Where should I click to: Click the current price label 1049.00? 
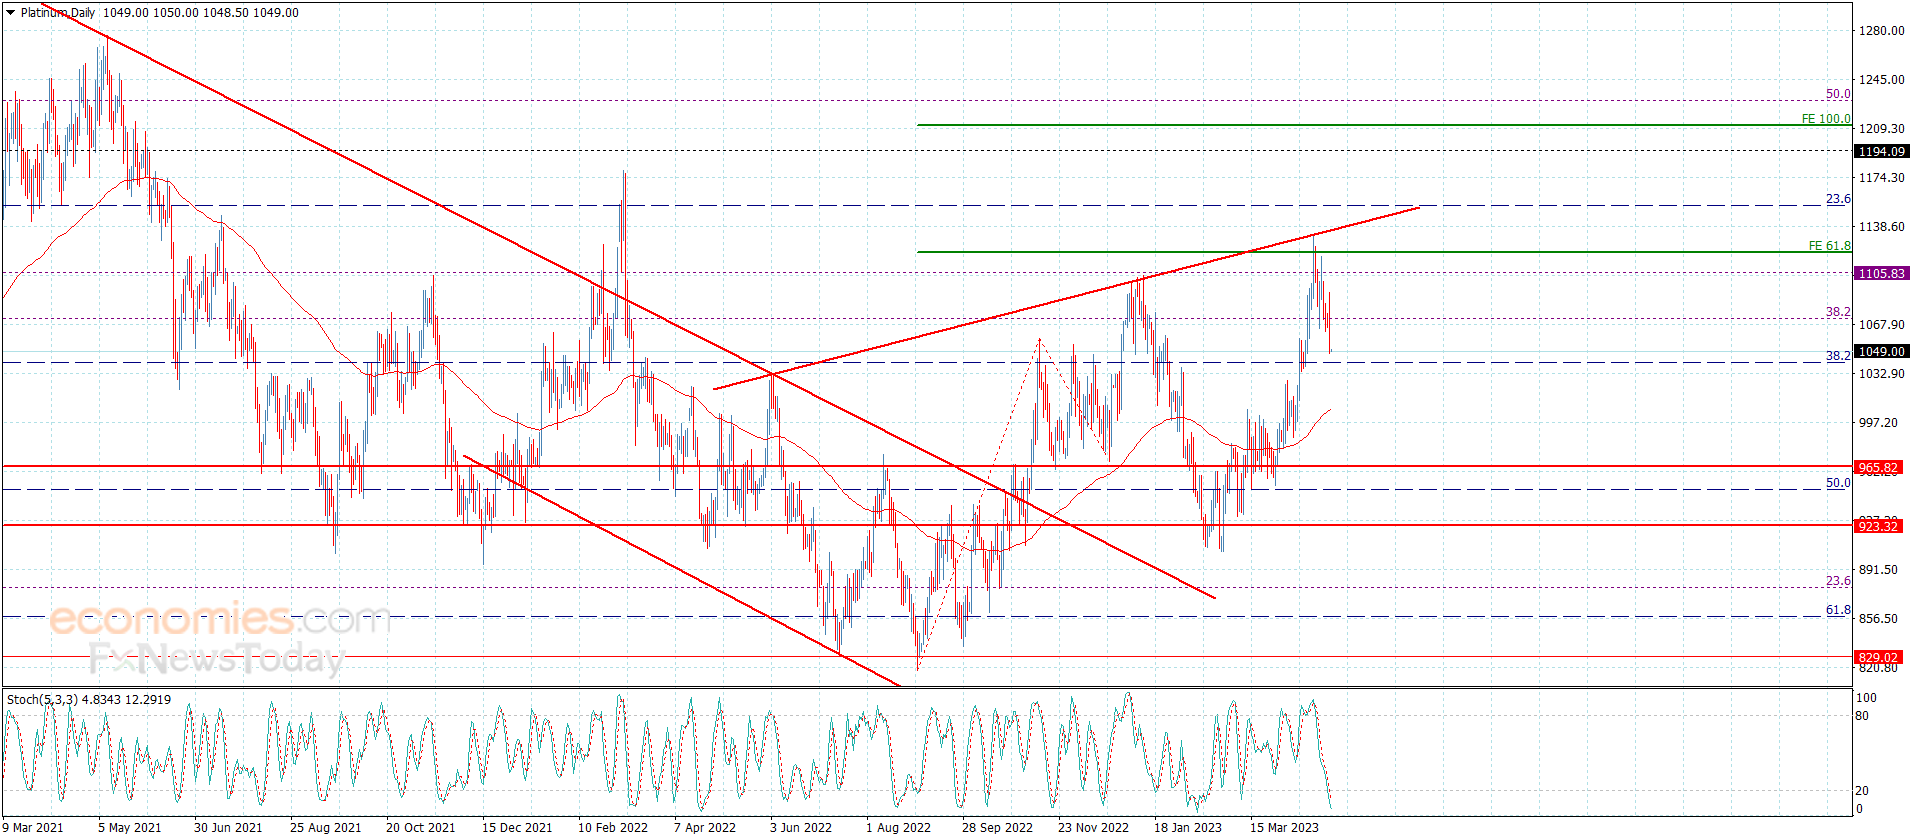point(1881,351)
